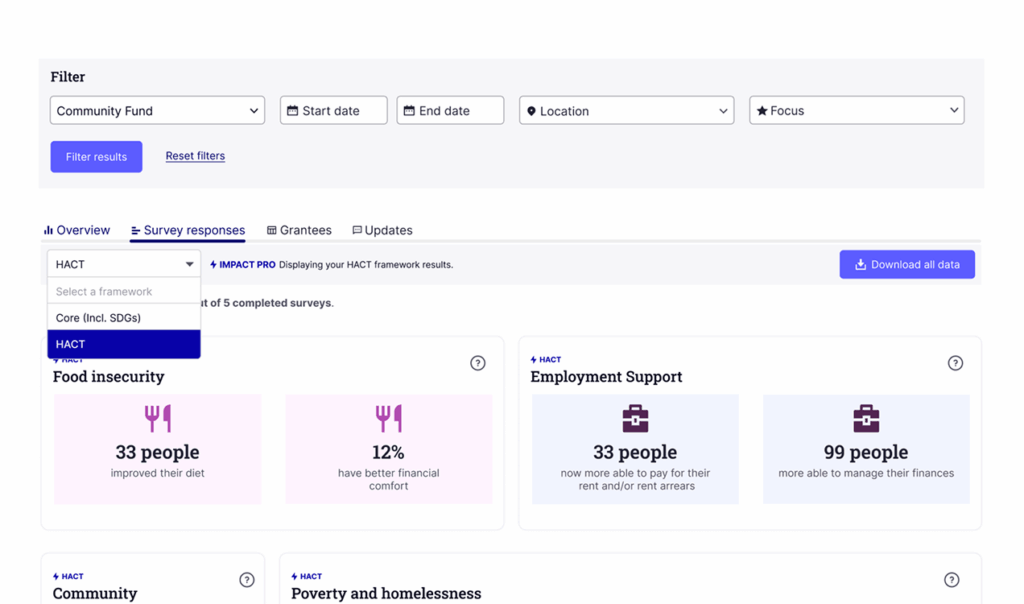Click the Food insecurity help question-mark icon
Viewport: 1024px width, 604px height.
click(477, 363)
